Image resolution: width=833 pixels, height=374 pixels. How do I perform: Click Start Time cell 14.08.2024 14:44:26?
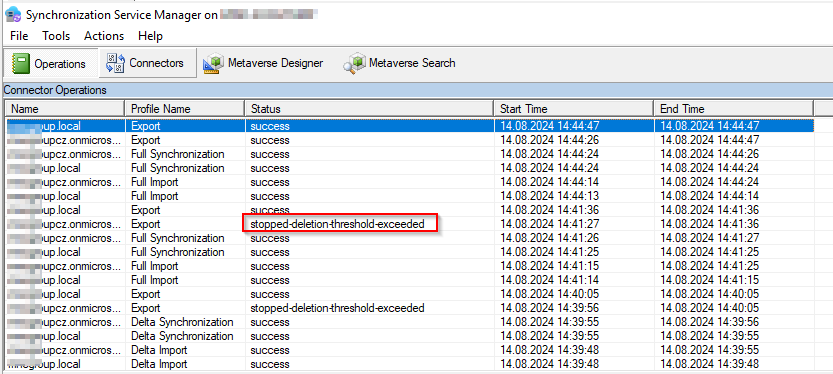point(550,140)
